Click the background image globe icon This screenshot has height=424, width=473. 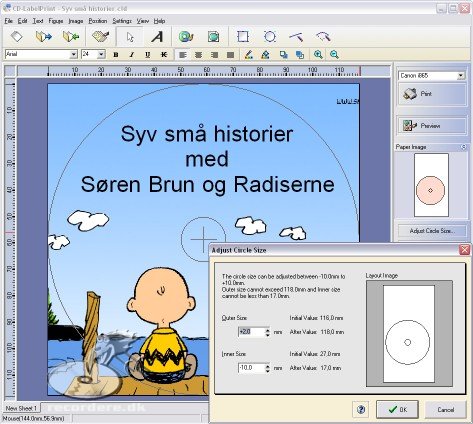tap(186, 37)
